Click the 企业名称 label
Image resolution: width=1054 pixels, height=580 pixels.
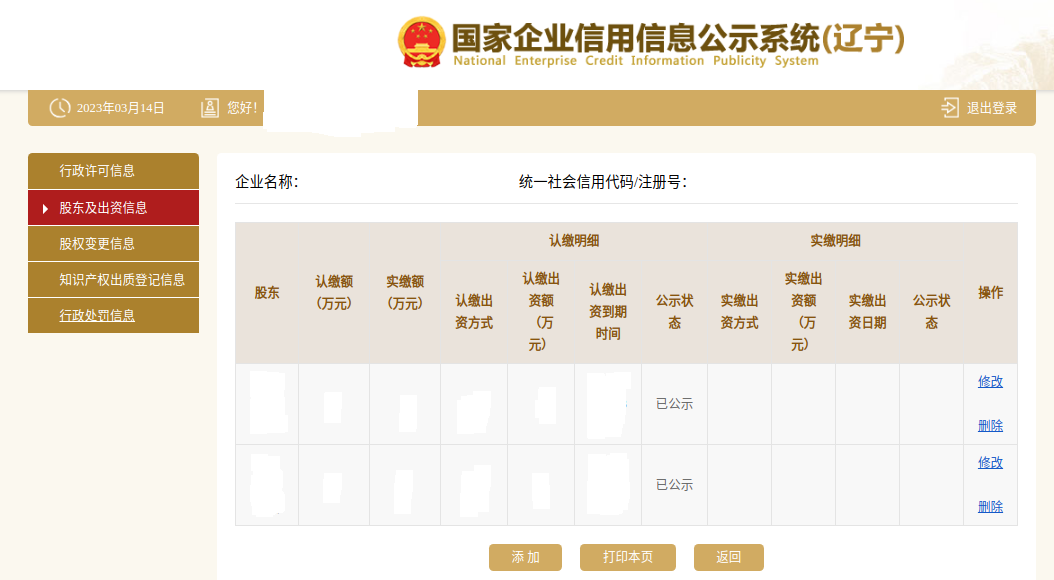tap(267, 182)
